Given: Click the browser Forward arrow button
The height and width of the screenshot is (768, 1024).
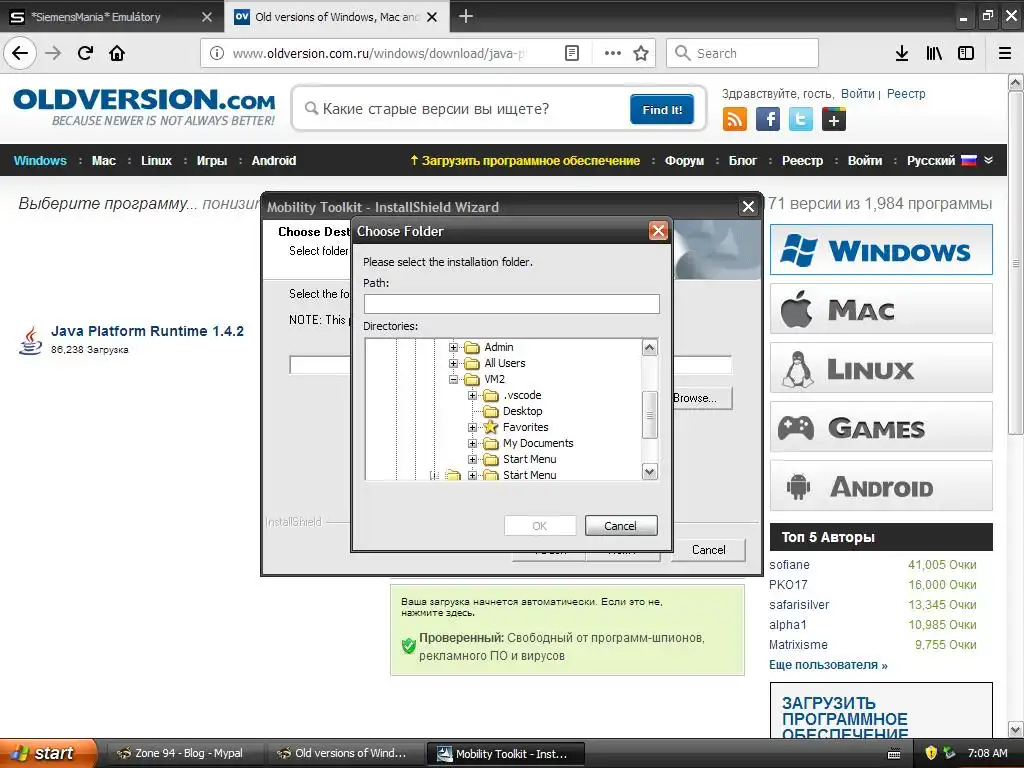Looking at the screenshot, I should pos(54,53).
